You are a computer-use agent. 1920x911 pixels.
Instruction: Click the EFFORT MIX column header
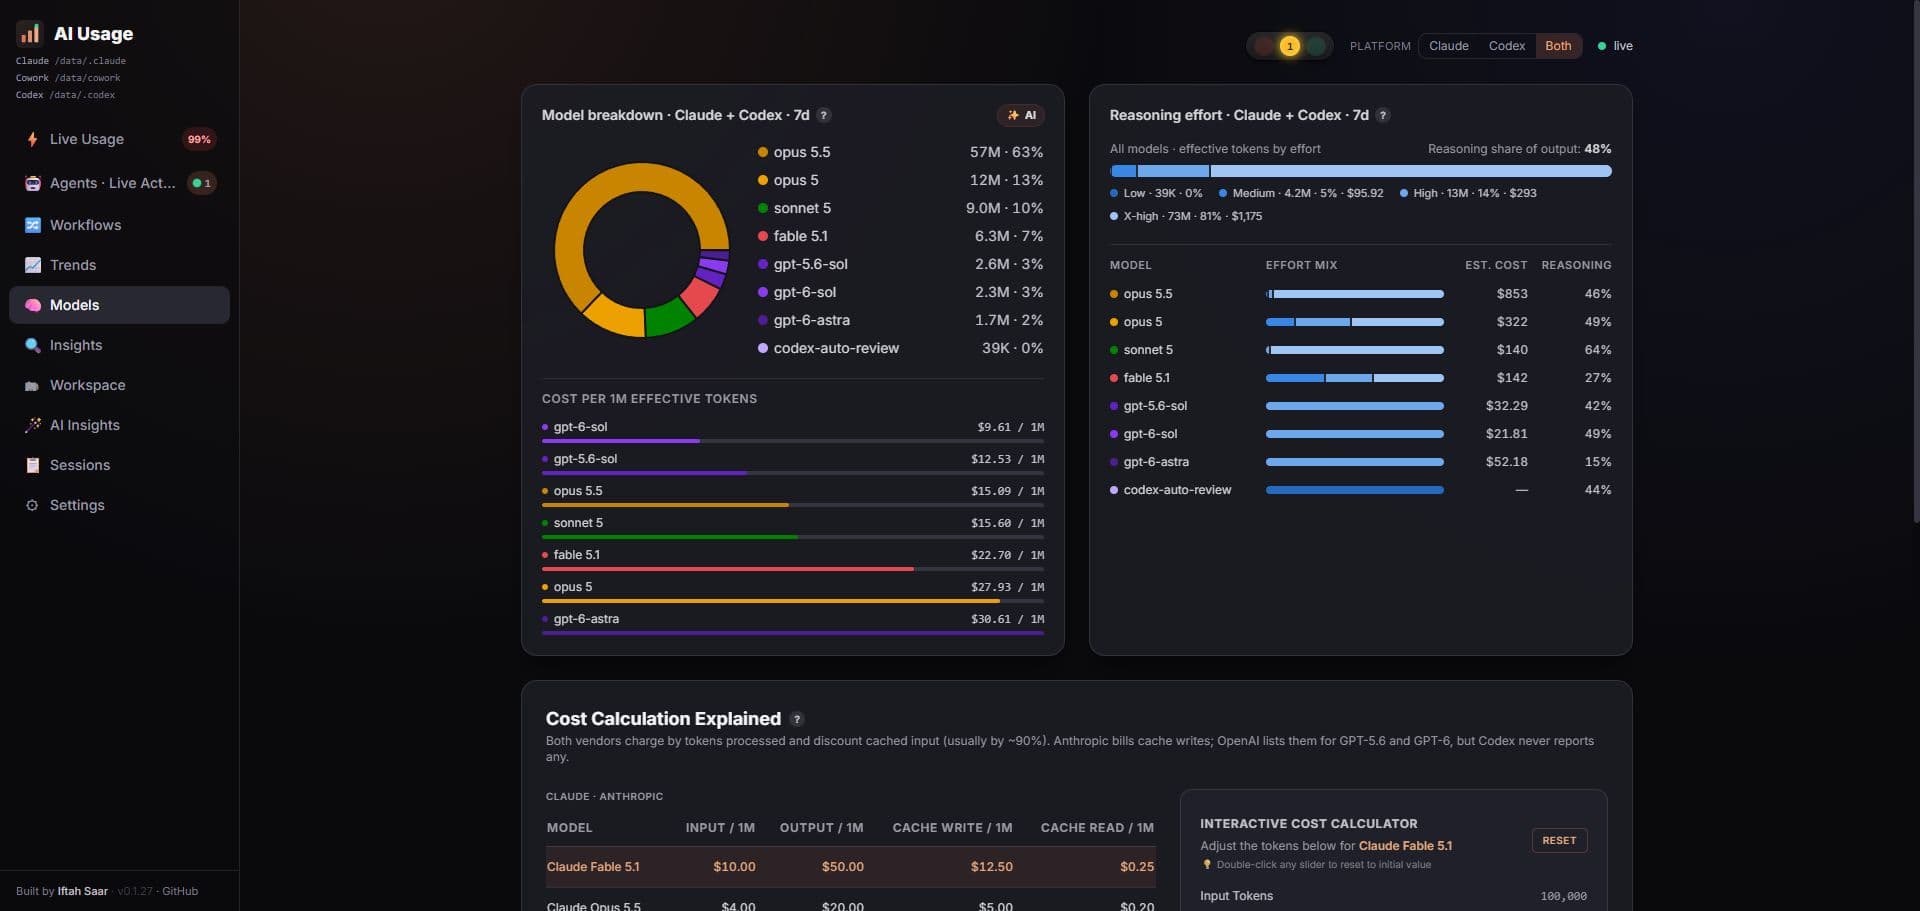click(x=1301, y=265)
